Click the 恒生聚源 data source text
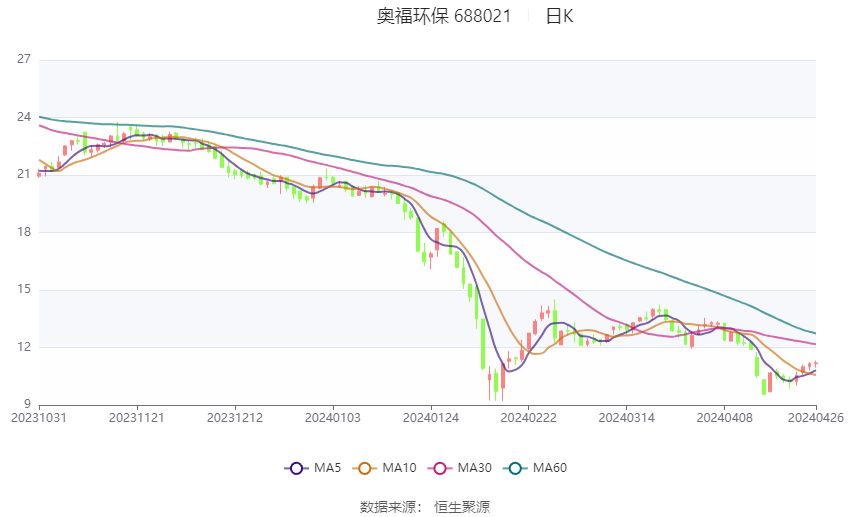Image resolution: width=850 pixels, height=517 pixels. click(x=462, y=507)
